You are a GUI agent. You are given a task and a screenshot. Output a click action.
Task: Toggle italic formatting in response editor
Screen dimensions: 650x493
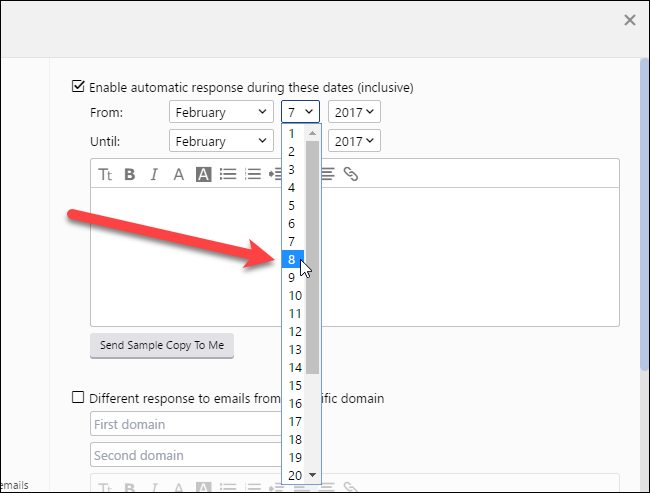click(x=154, y=175)
